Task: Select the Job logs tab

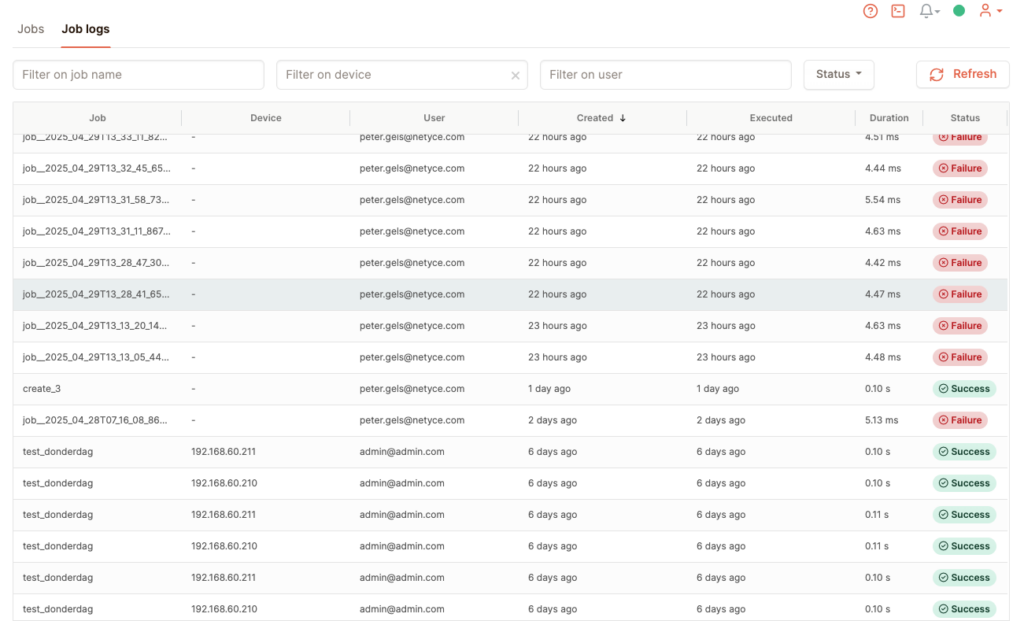Action: click(x=85, y=29)
